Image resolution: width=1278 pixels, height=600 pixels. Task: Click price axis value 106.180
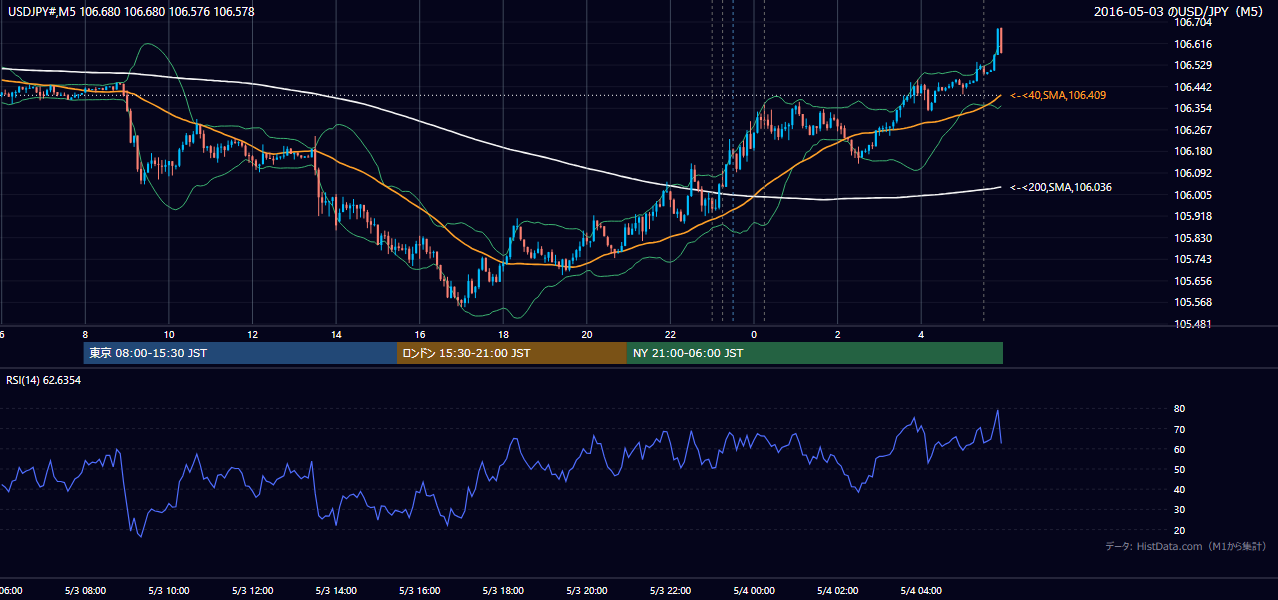coord(1194,151)
